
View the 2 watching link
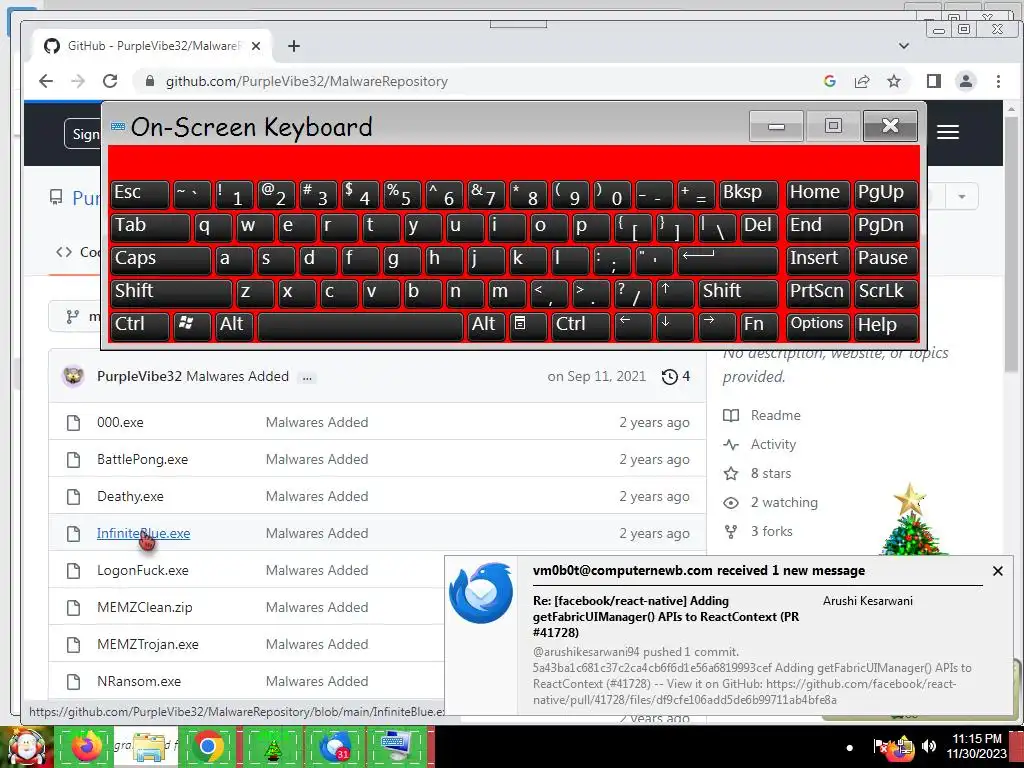(x=784, y=502)
